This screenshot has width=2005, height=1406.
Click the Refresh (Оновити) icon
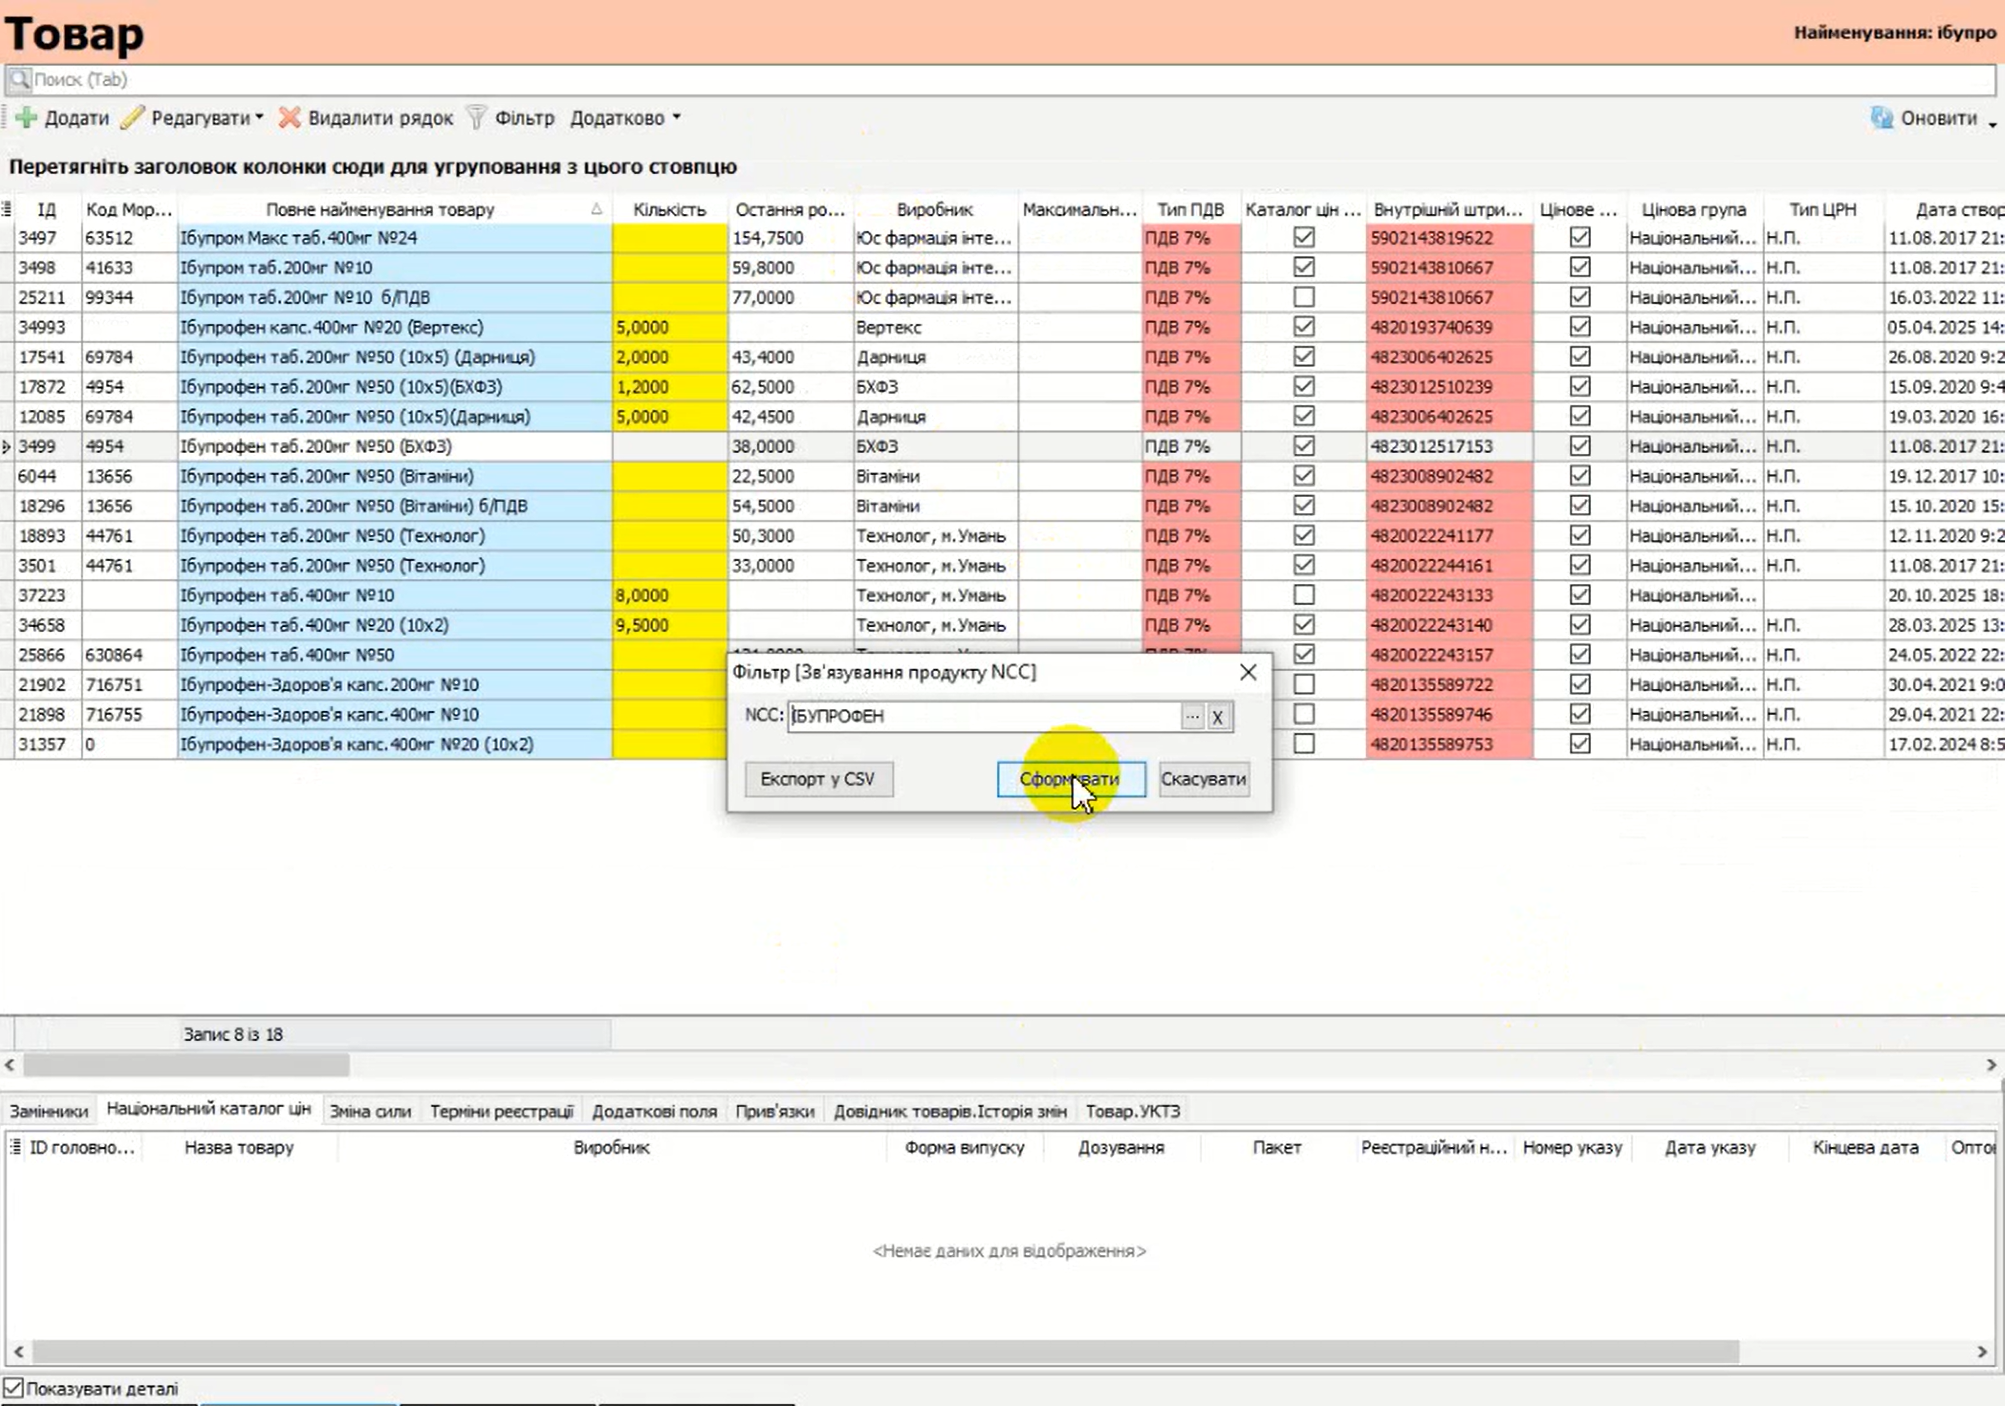1882,118
